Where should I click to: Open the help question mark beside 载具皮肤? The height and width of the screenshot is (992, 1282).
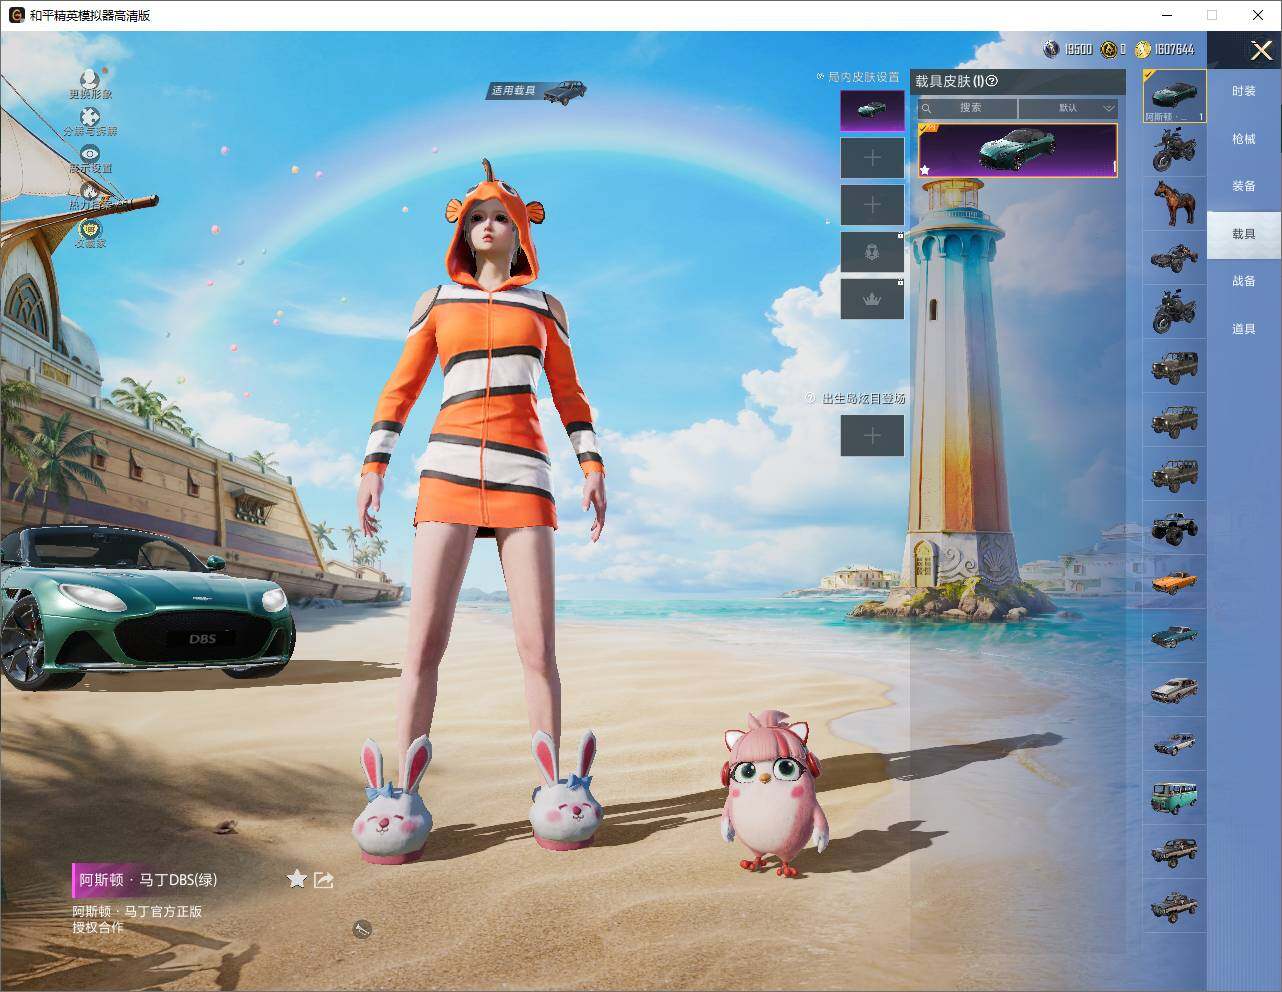point(992,81)
